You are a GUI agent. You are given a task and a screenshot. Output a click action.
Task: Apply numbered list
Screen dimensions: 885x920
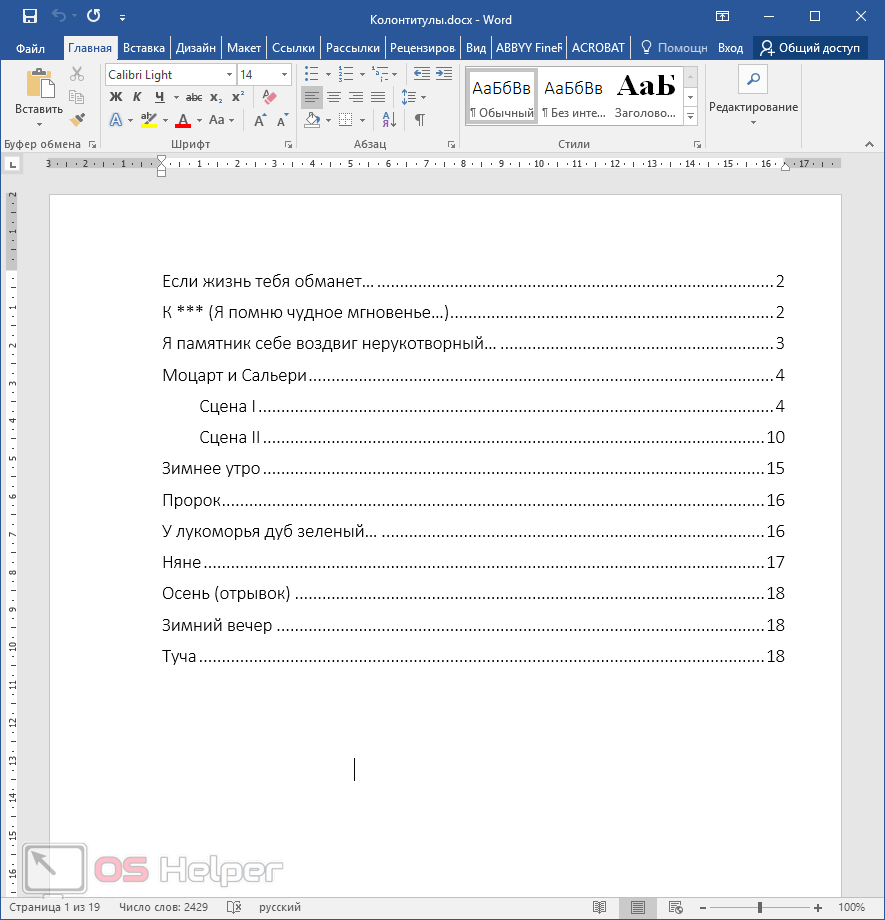(346, 74)
